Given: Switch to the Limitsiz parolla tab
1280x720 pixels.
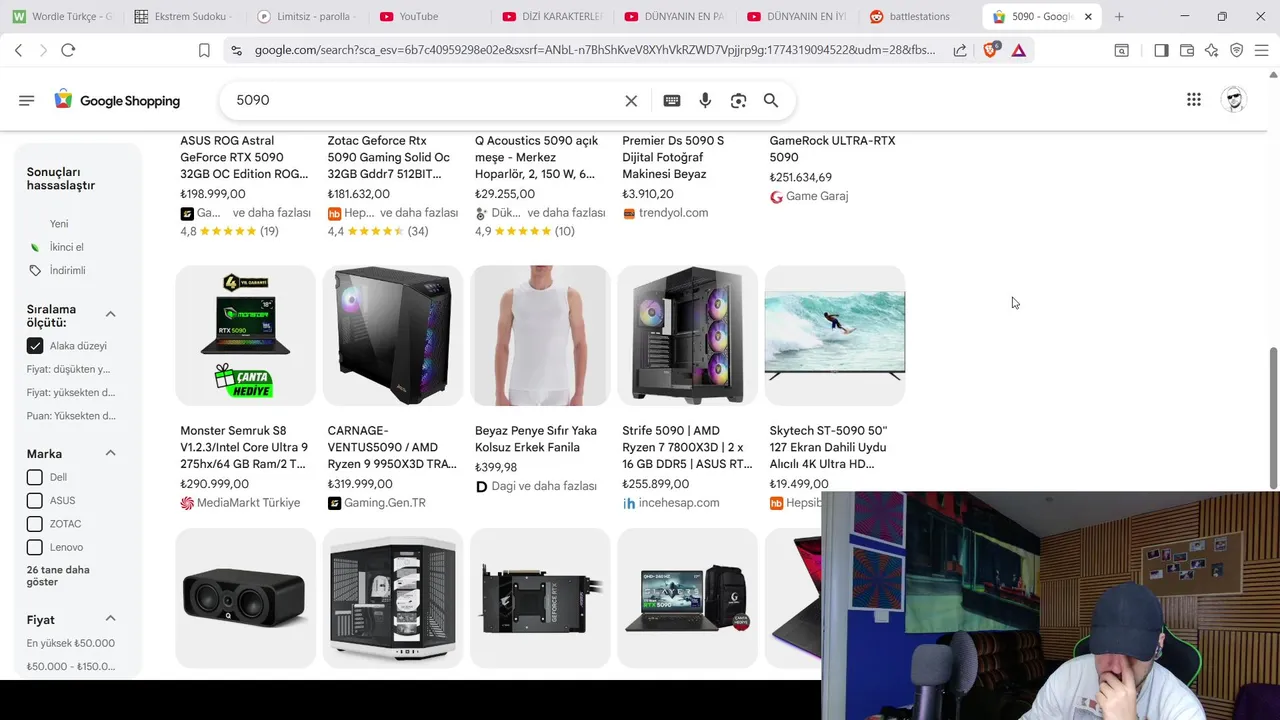Looking at the screenshot, I should [307, 16].
